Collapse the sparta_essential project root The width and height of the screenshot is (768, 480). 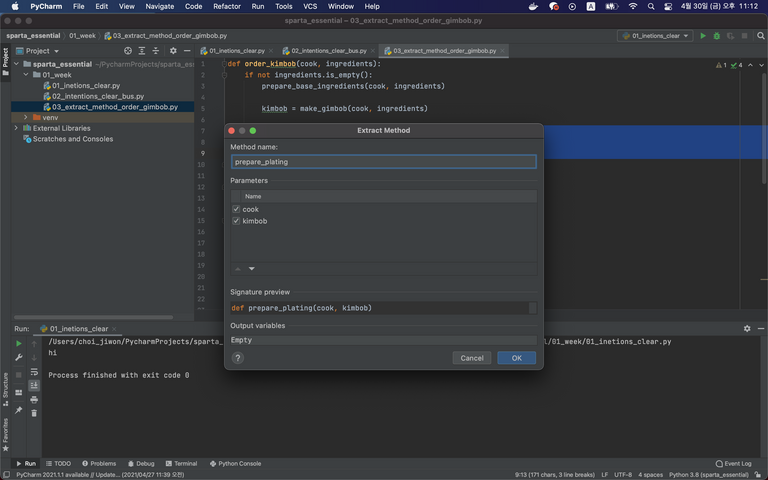[17, 64]
